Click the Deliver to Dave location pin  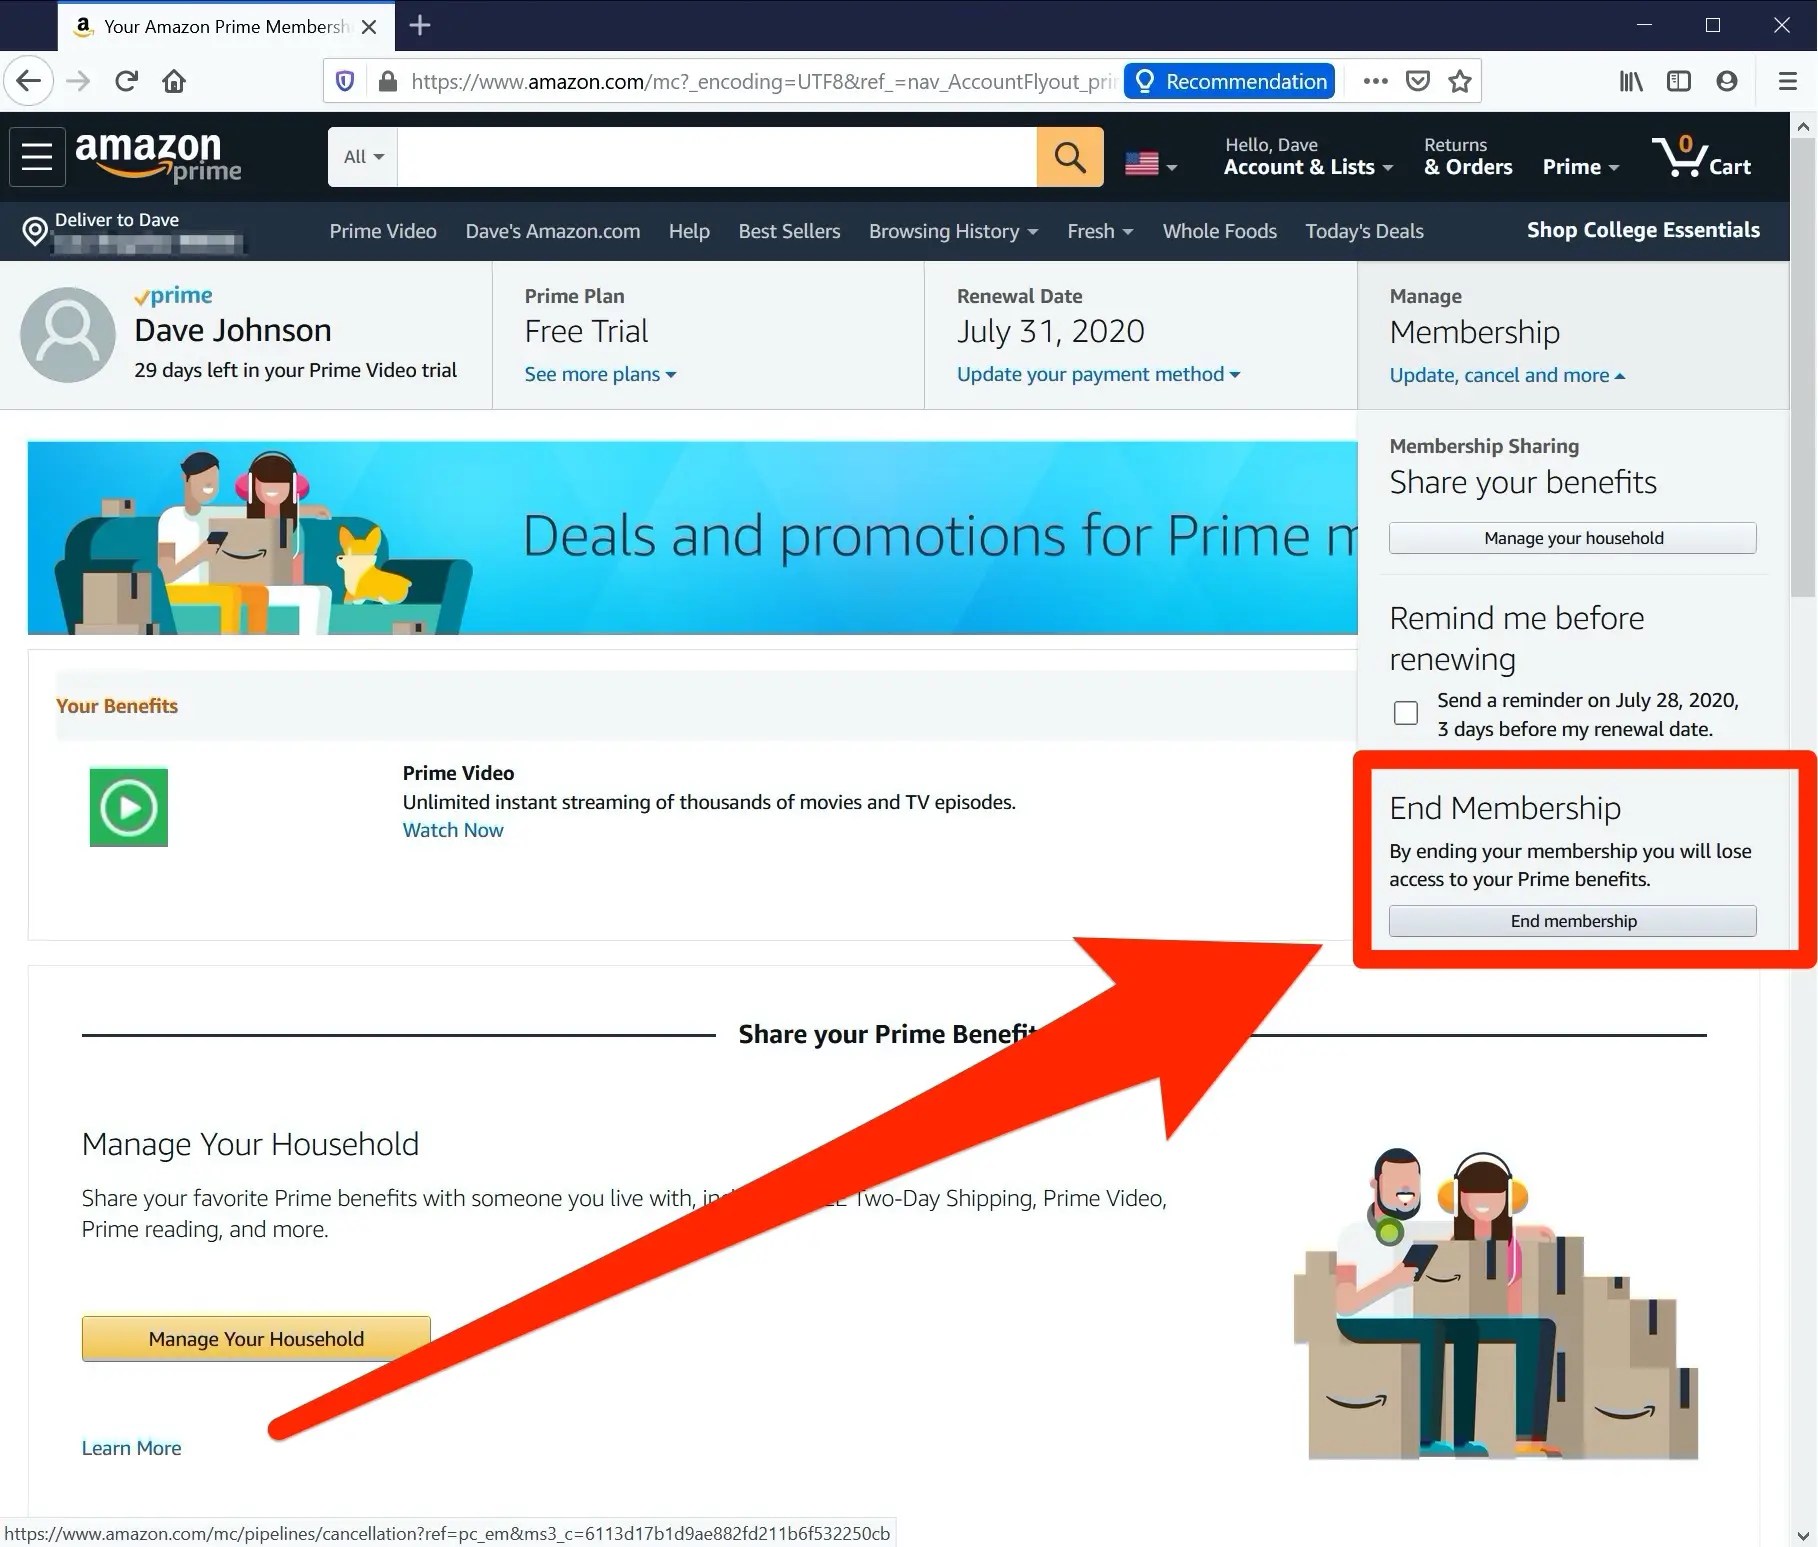(35, 232)
